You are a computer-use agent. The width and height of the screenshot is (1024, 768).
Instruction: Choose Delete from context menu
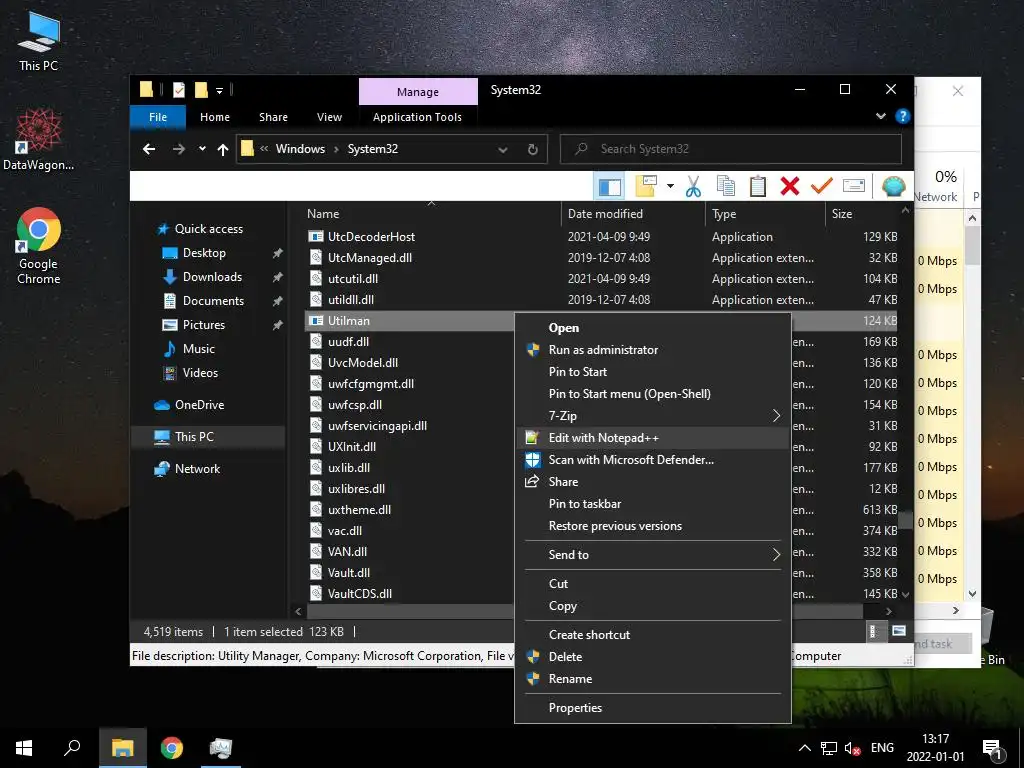[653, 657]
